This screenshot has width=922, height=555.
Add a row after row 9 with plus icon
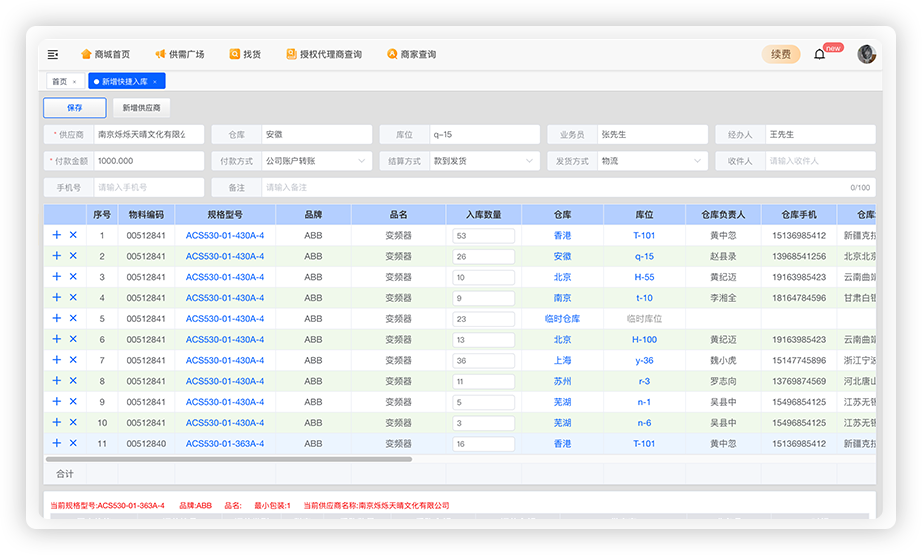[x=56, y=402]
